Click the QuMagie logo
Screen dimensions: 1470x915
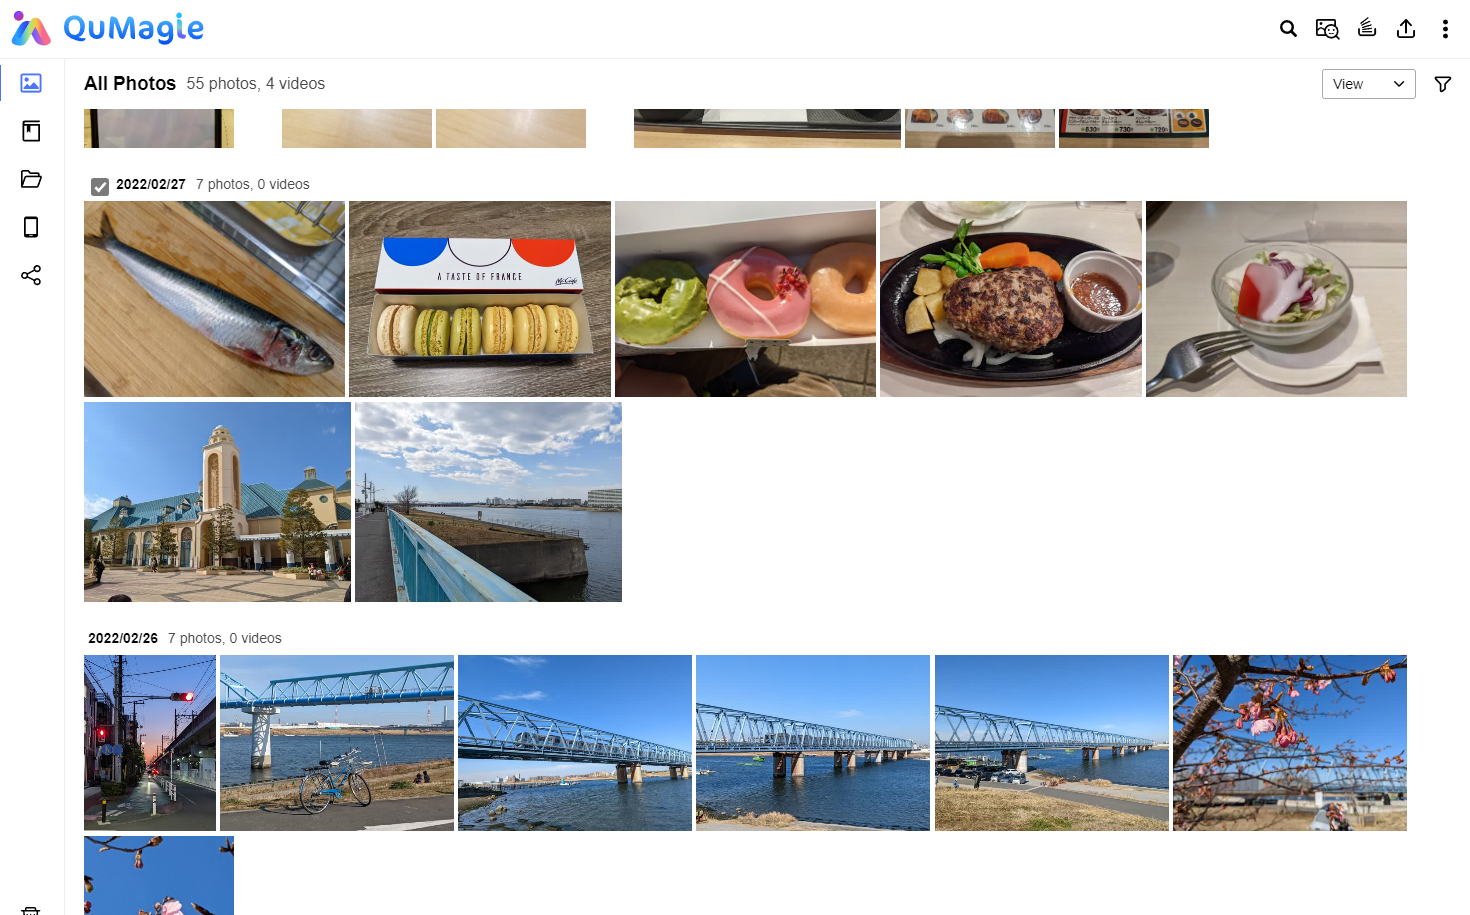[x=108, y=29]
